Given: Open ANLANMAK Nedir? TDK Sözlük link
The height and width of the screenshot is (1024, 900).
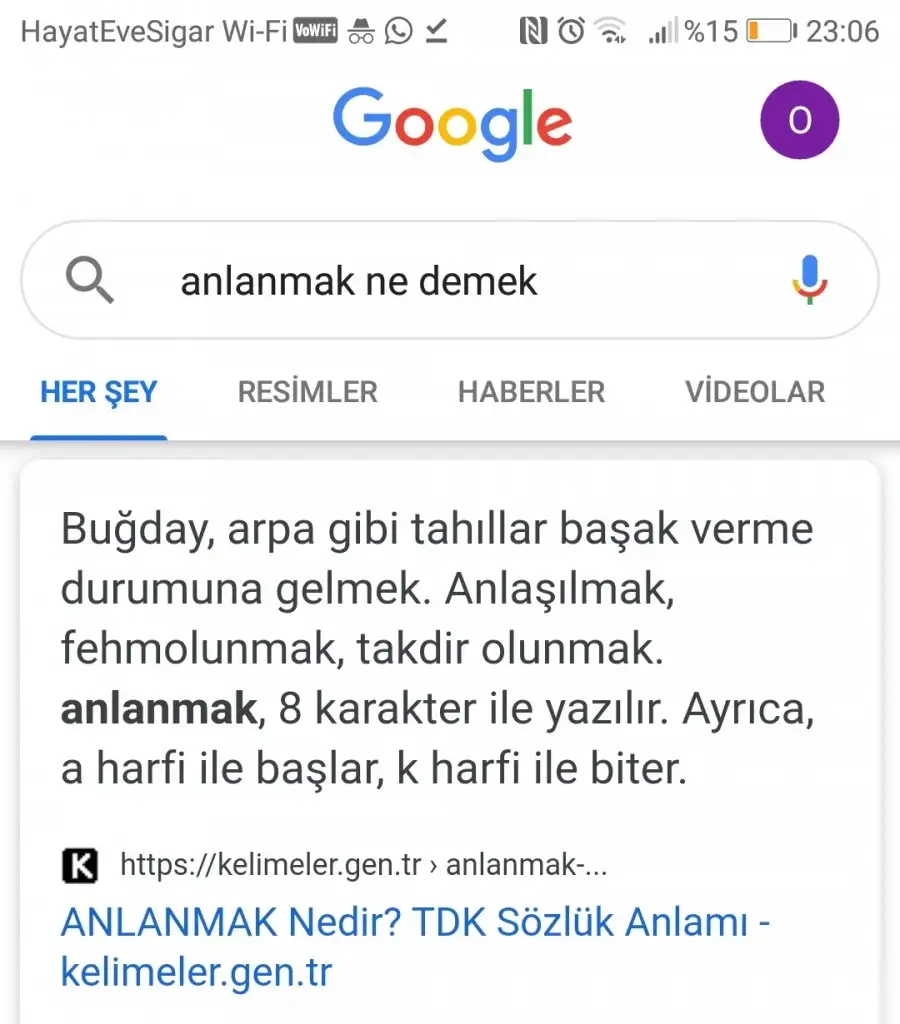Looking at the screenshot, I should (415, 947).
